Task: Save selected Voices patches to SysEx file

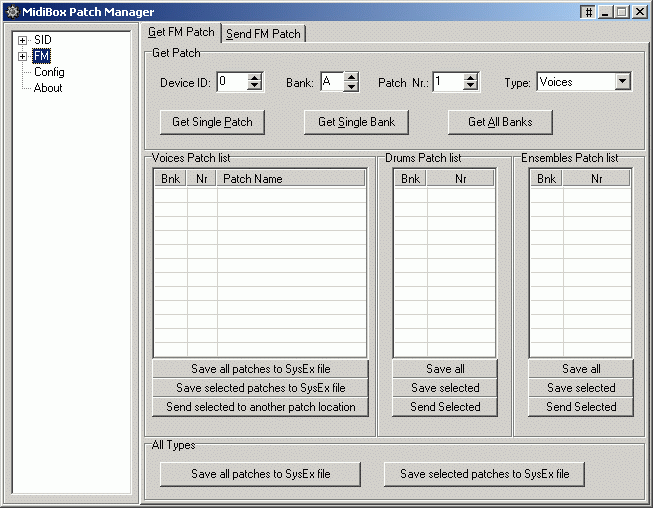Action: pyautogui.click(x=261, y=388)
